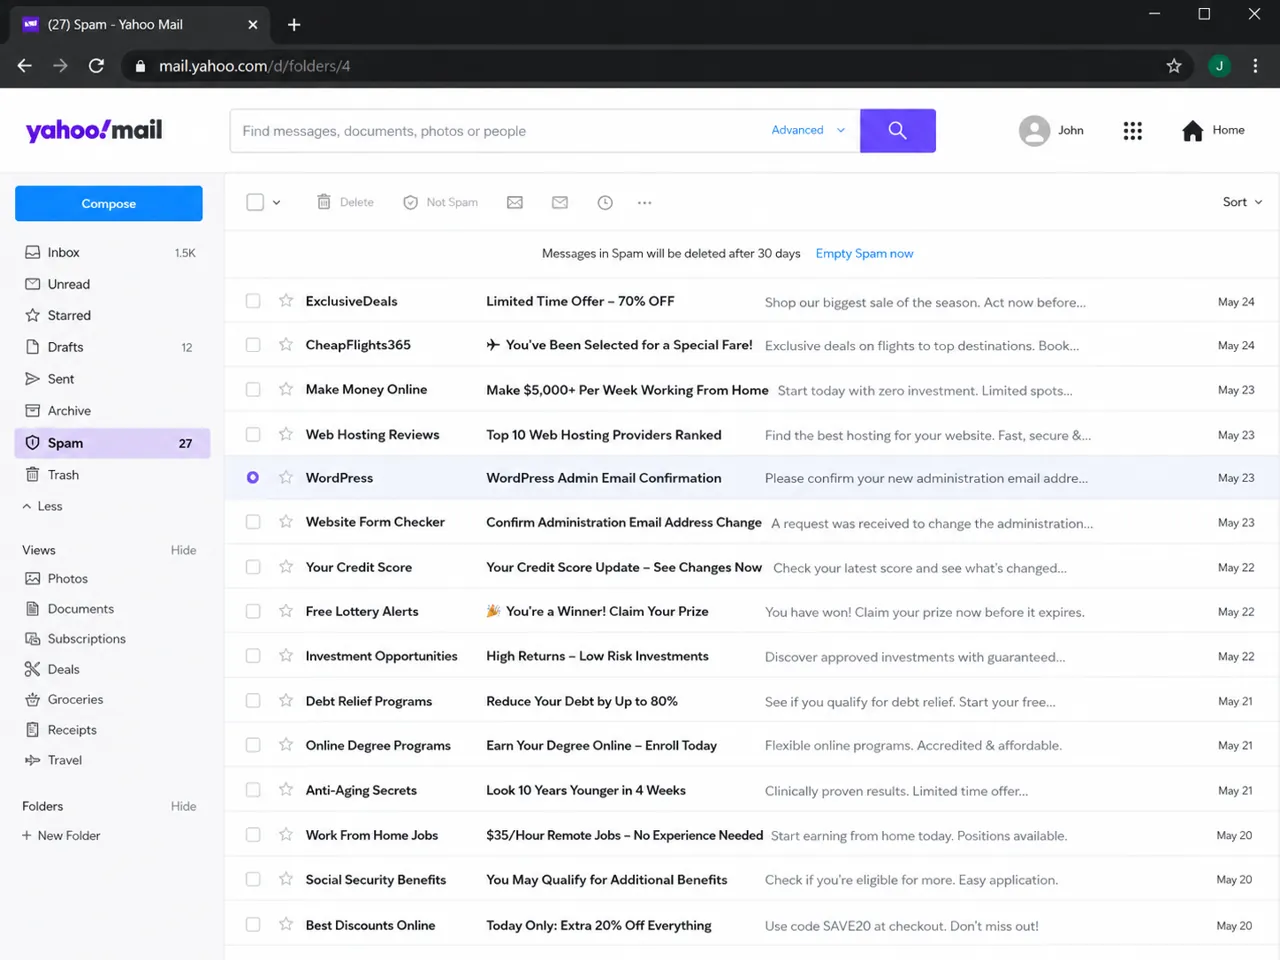This screenshot has height=960, width=1280.
Task: Go back with browser back arrow
Action: tap(25, 66)
